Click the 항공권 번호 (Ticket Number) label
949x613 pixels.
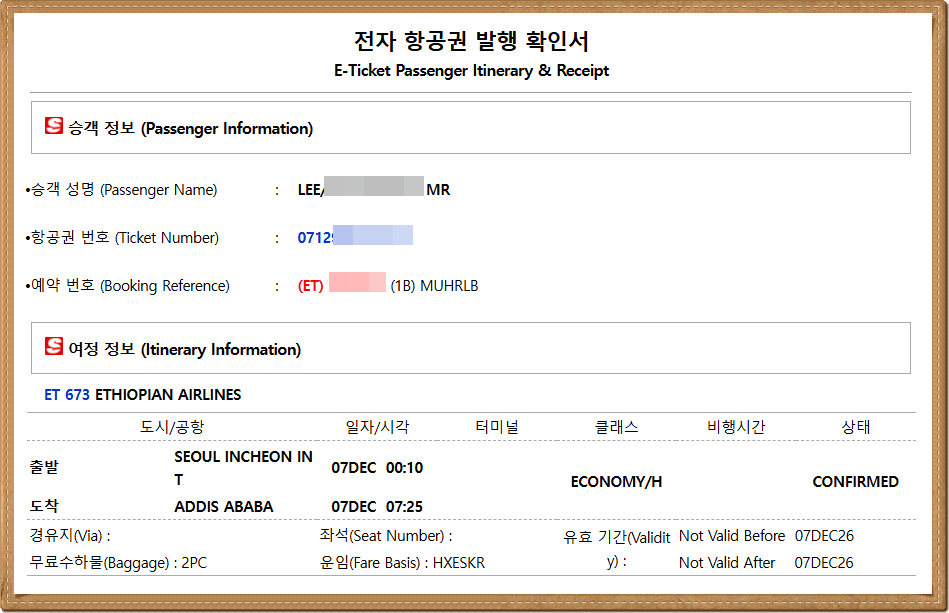point(125,237)
